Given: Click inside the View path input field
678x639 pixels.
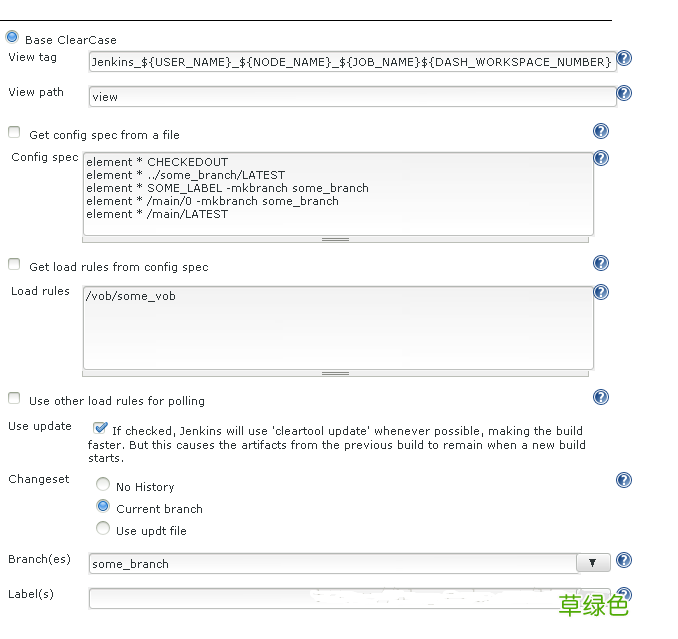Looking at the screenshot, I should point(352,97).
